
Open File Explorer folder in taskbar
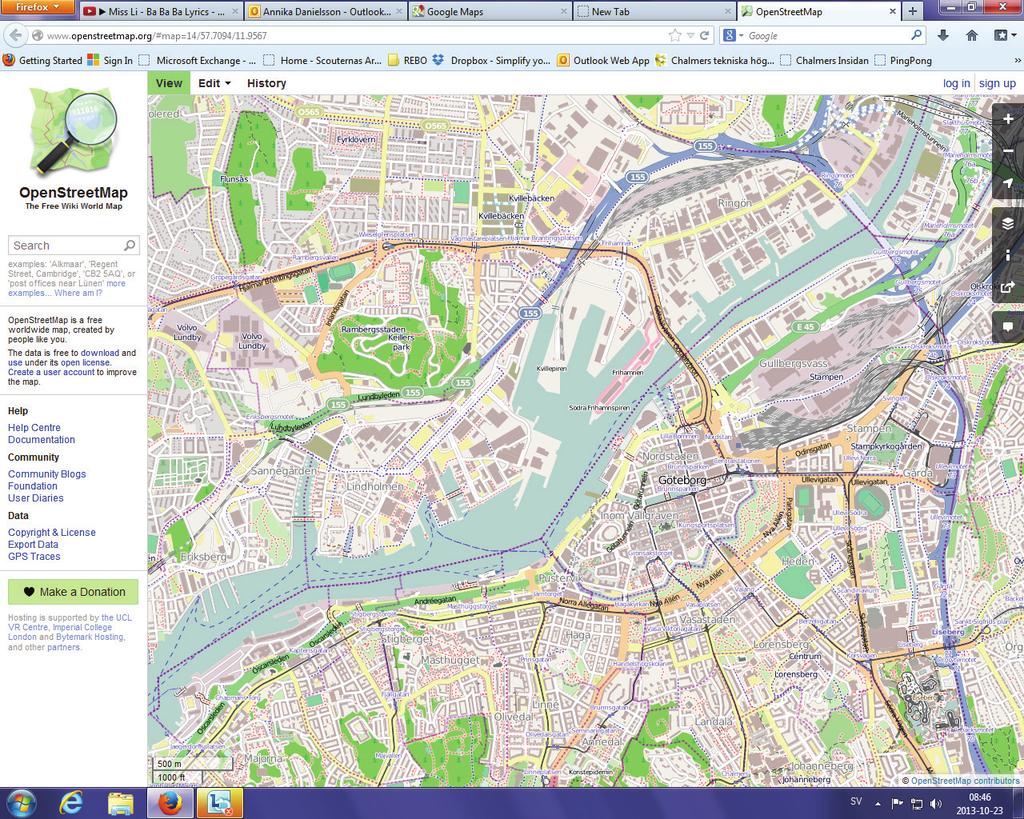pyautogui.click(x=120, y=803)
